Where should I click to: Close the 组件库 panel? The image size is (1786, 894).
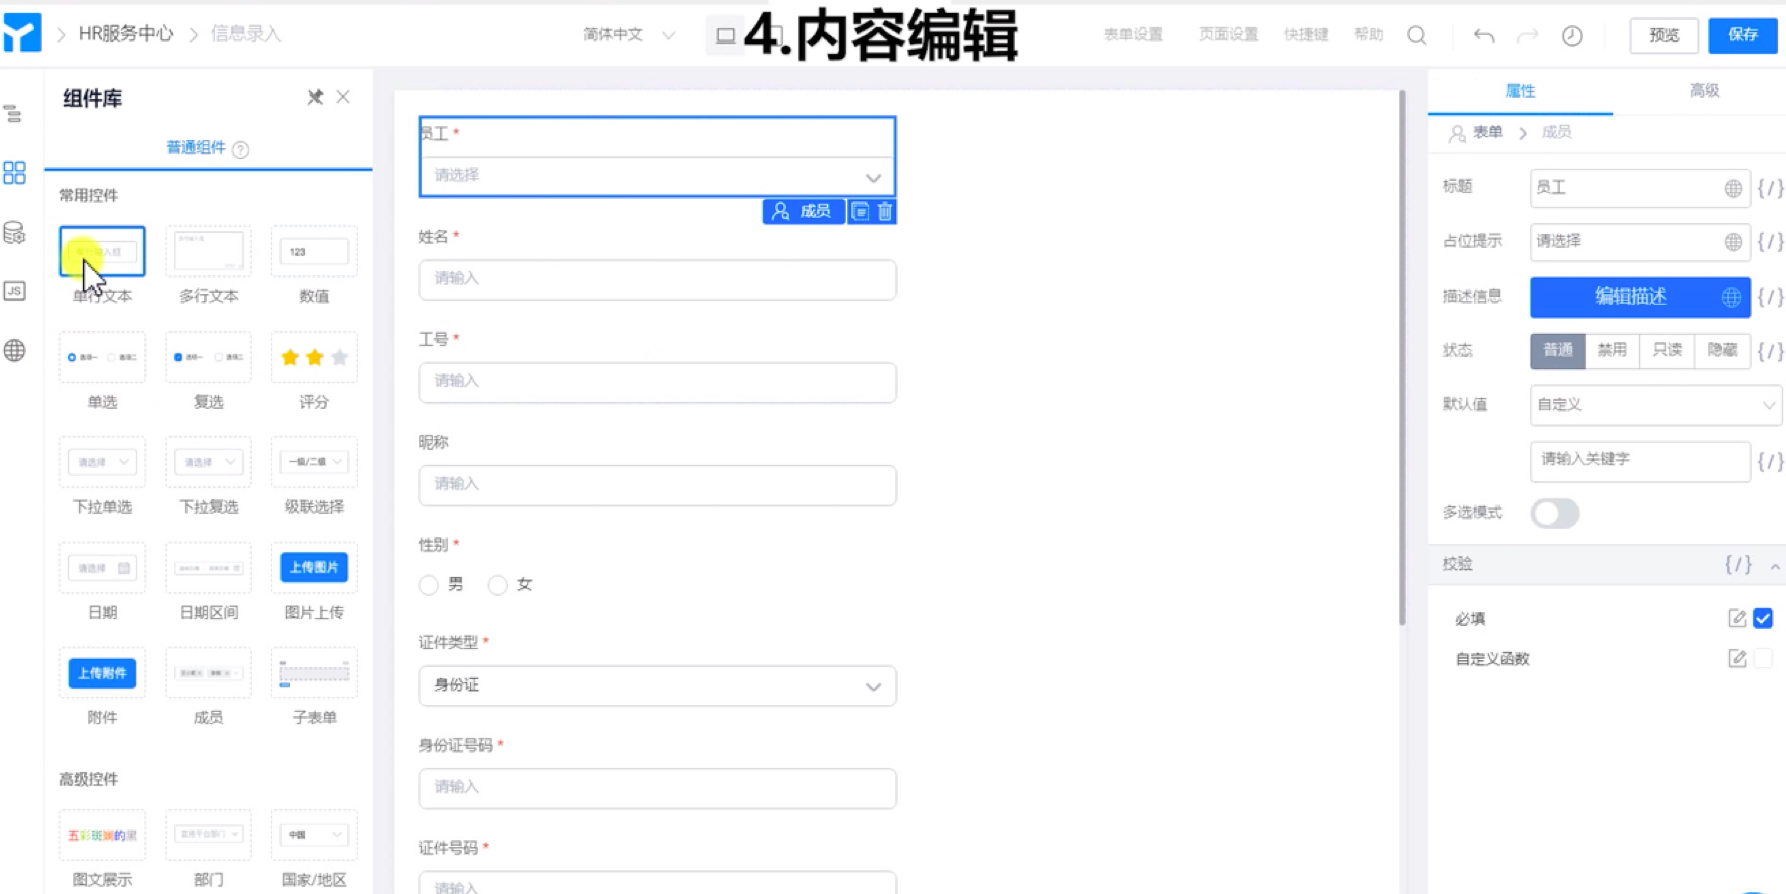pos(343,97)
